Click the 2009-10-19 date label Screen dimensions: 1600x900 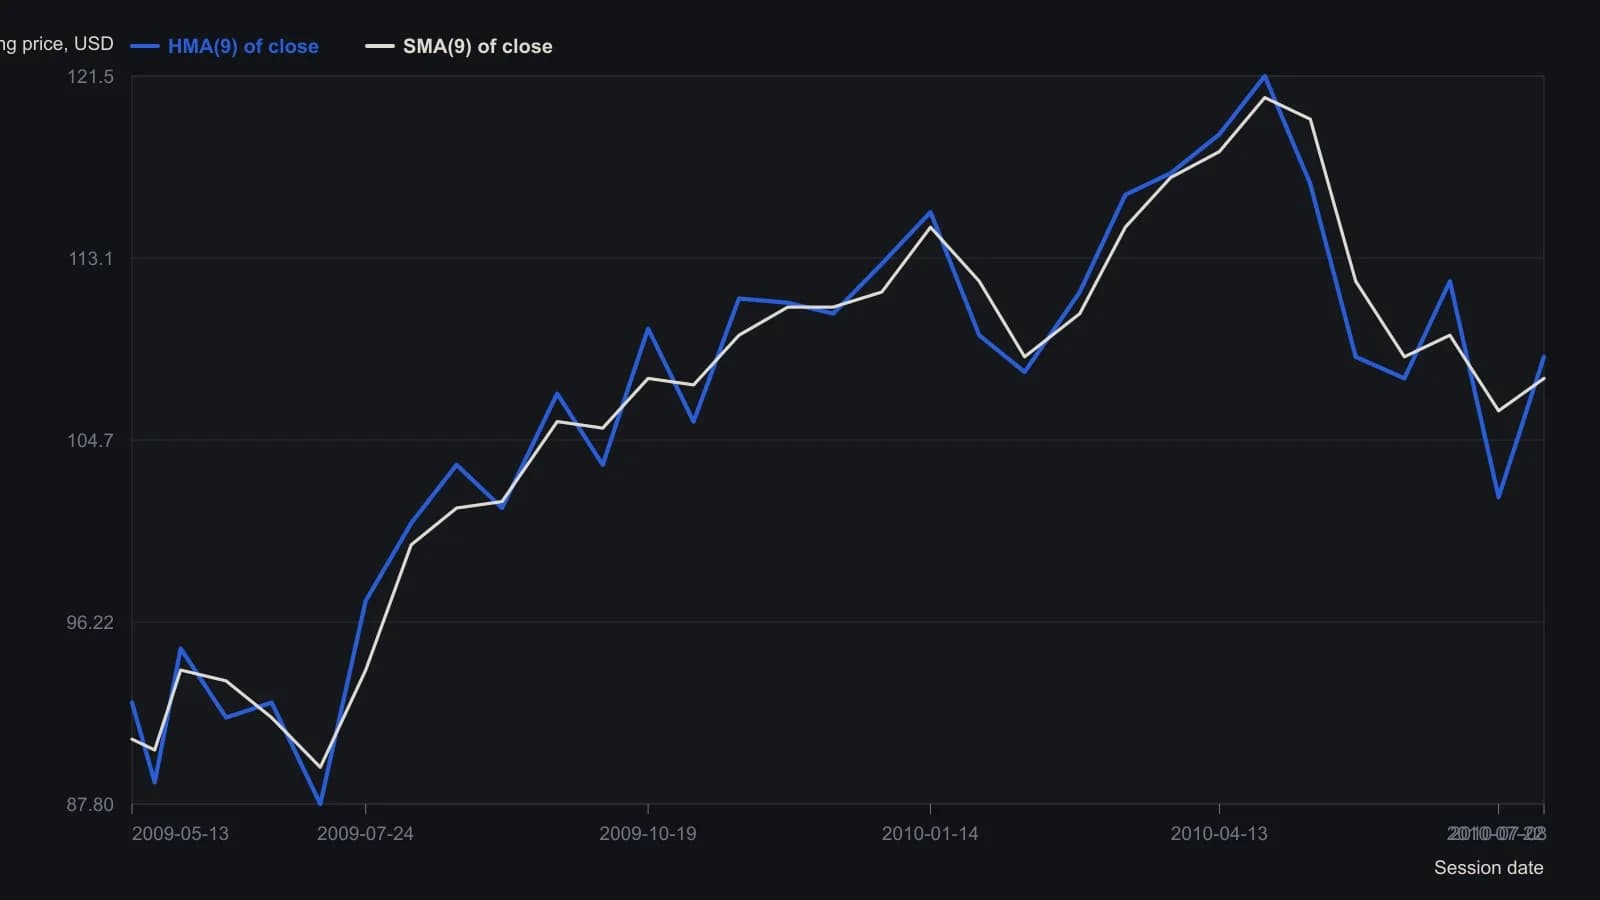pyautogui.click(x=648, y=834)
